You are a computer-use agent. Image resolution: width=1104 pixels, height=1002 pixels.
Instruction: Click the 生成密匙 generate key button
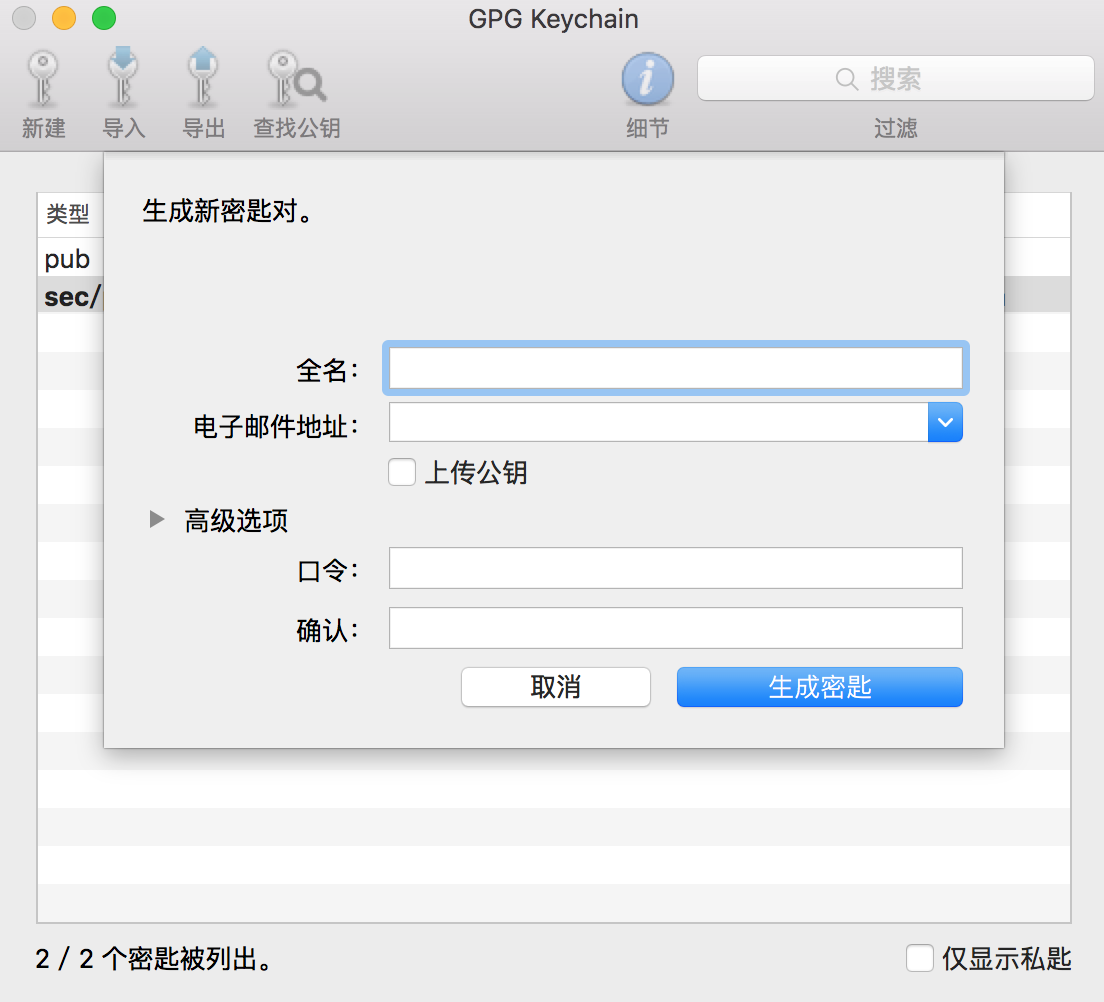pos(820,687)
